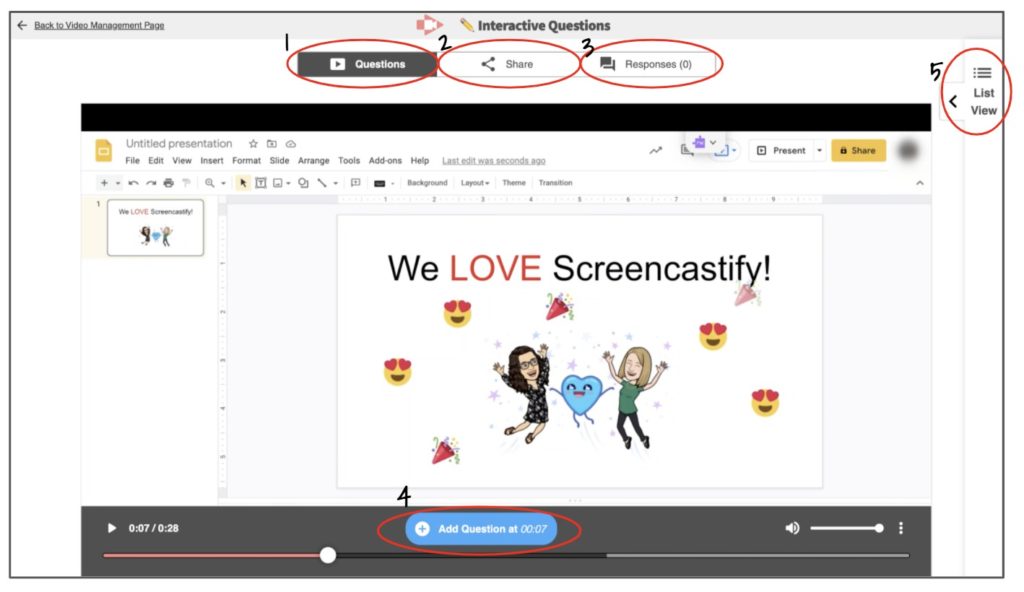This screenshot has width=1024, height=592.
Task: Open the Insert menu in Slides
Action: [x=211, y=160]
